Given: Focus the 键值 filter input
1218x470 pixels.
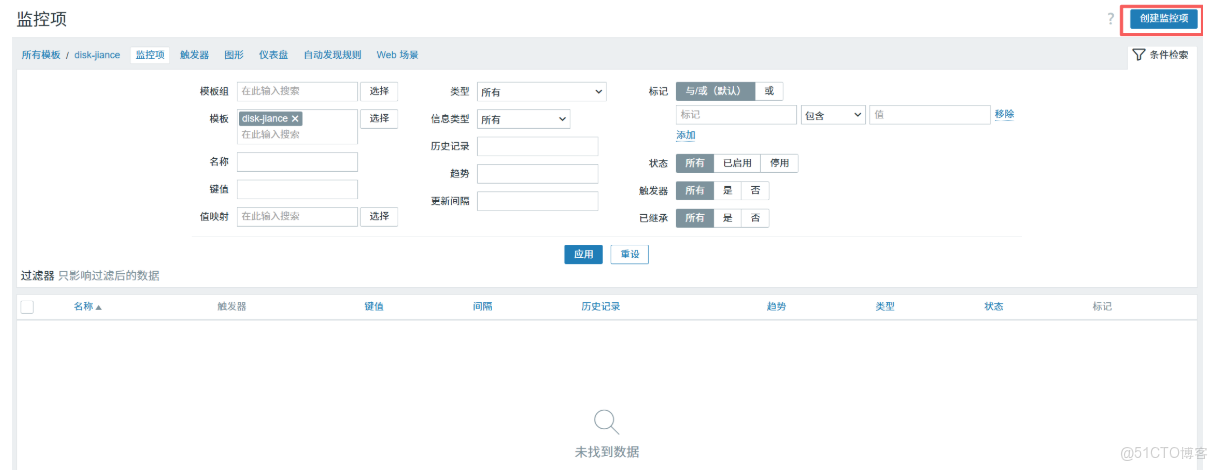Looking at the screenshot, I should (x=297, y=189).
